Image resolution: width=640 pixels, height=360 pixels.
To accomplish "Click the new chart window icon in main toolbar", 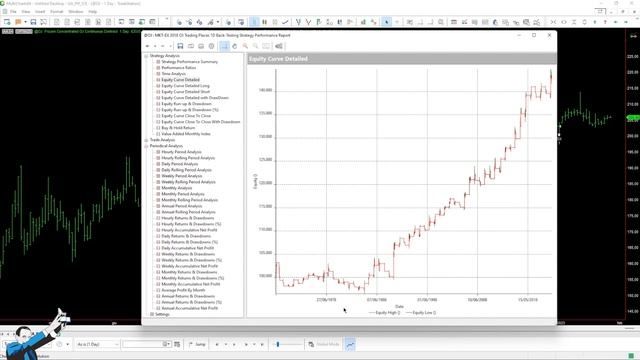I will coord(7,22).
